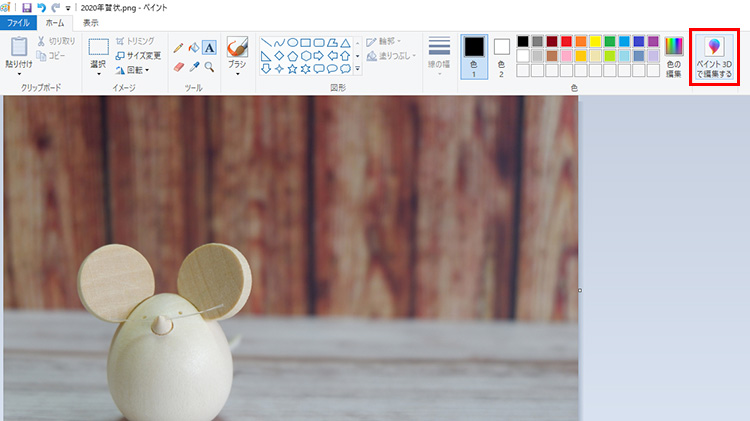The width and height of the screenshot is (750, 421).
Task: Undo using the quick access arrow
Action: (41, 6)
